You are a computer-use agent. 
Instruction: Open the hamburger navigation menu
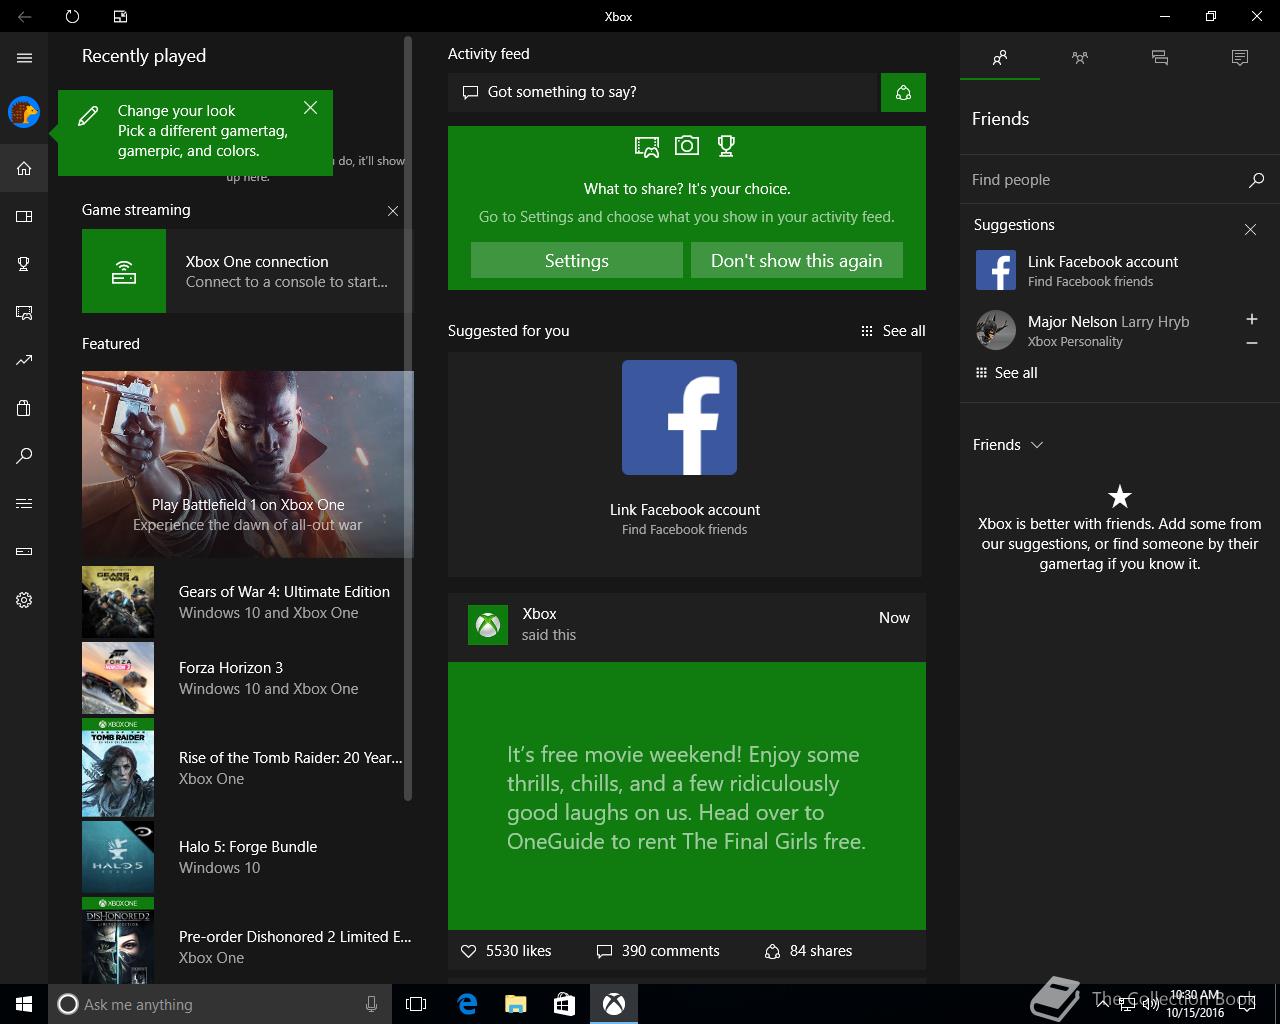[x=24, y=58]
